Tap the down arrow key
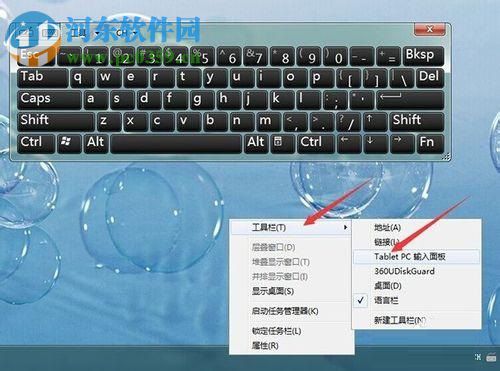 coord(375,143)
